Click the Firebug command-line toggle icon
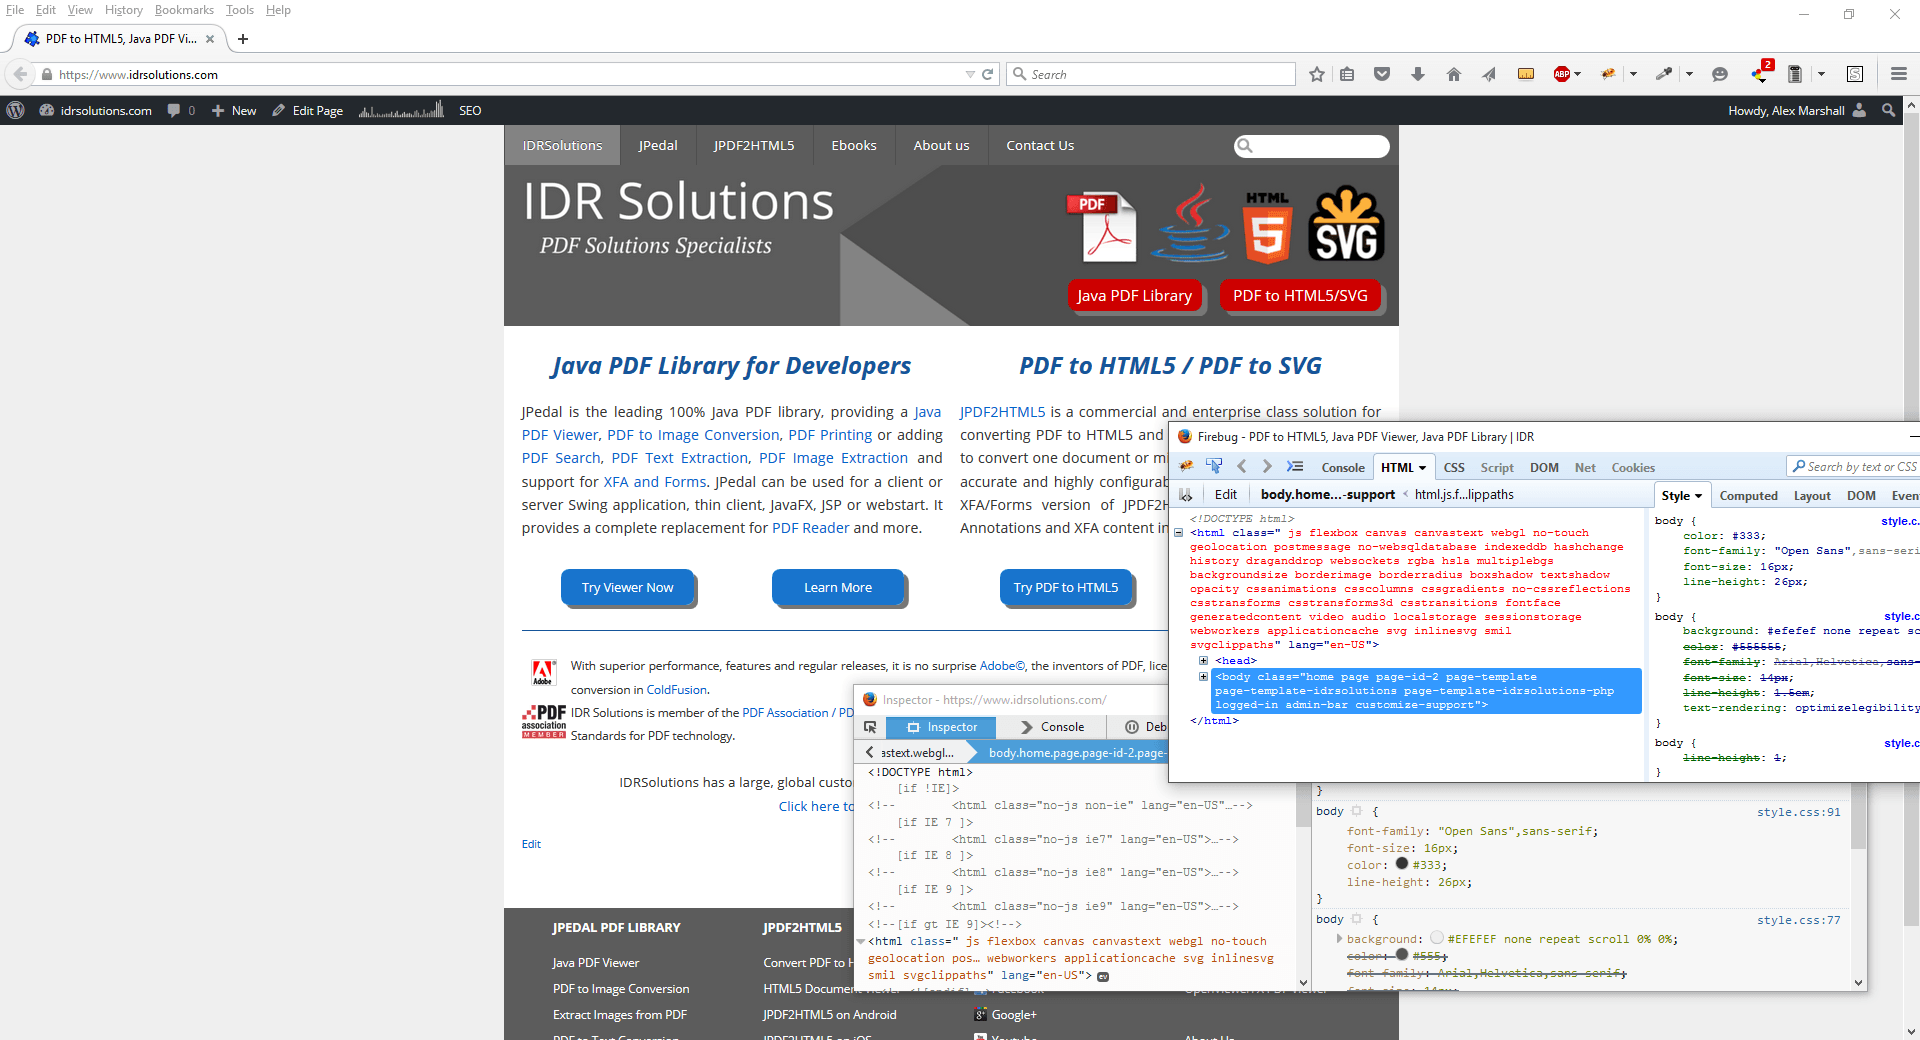 [x=1295, y=467]
